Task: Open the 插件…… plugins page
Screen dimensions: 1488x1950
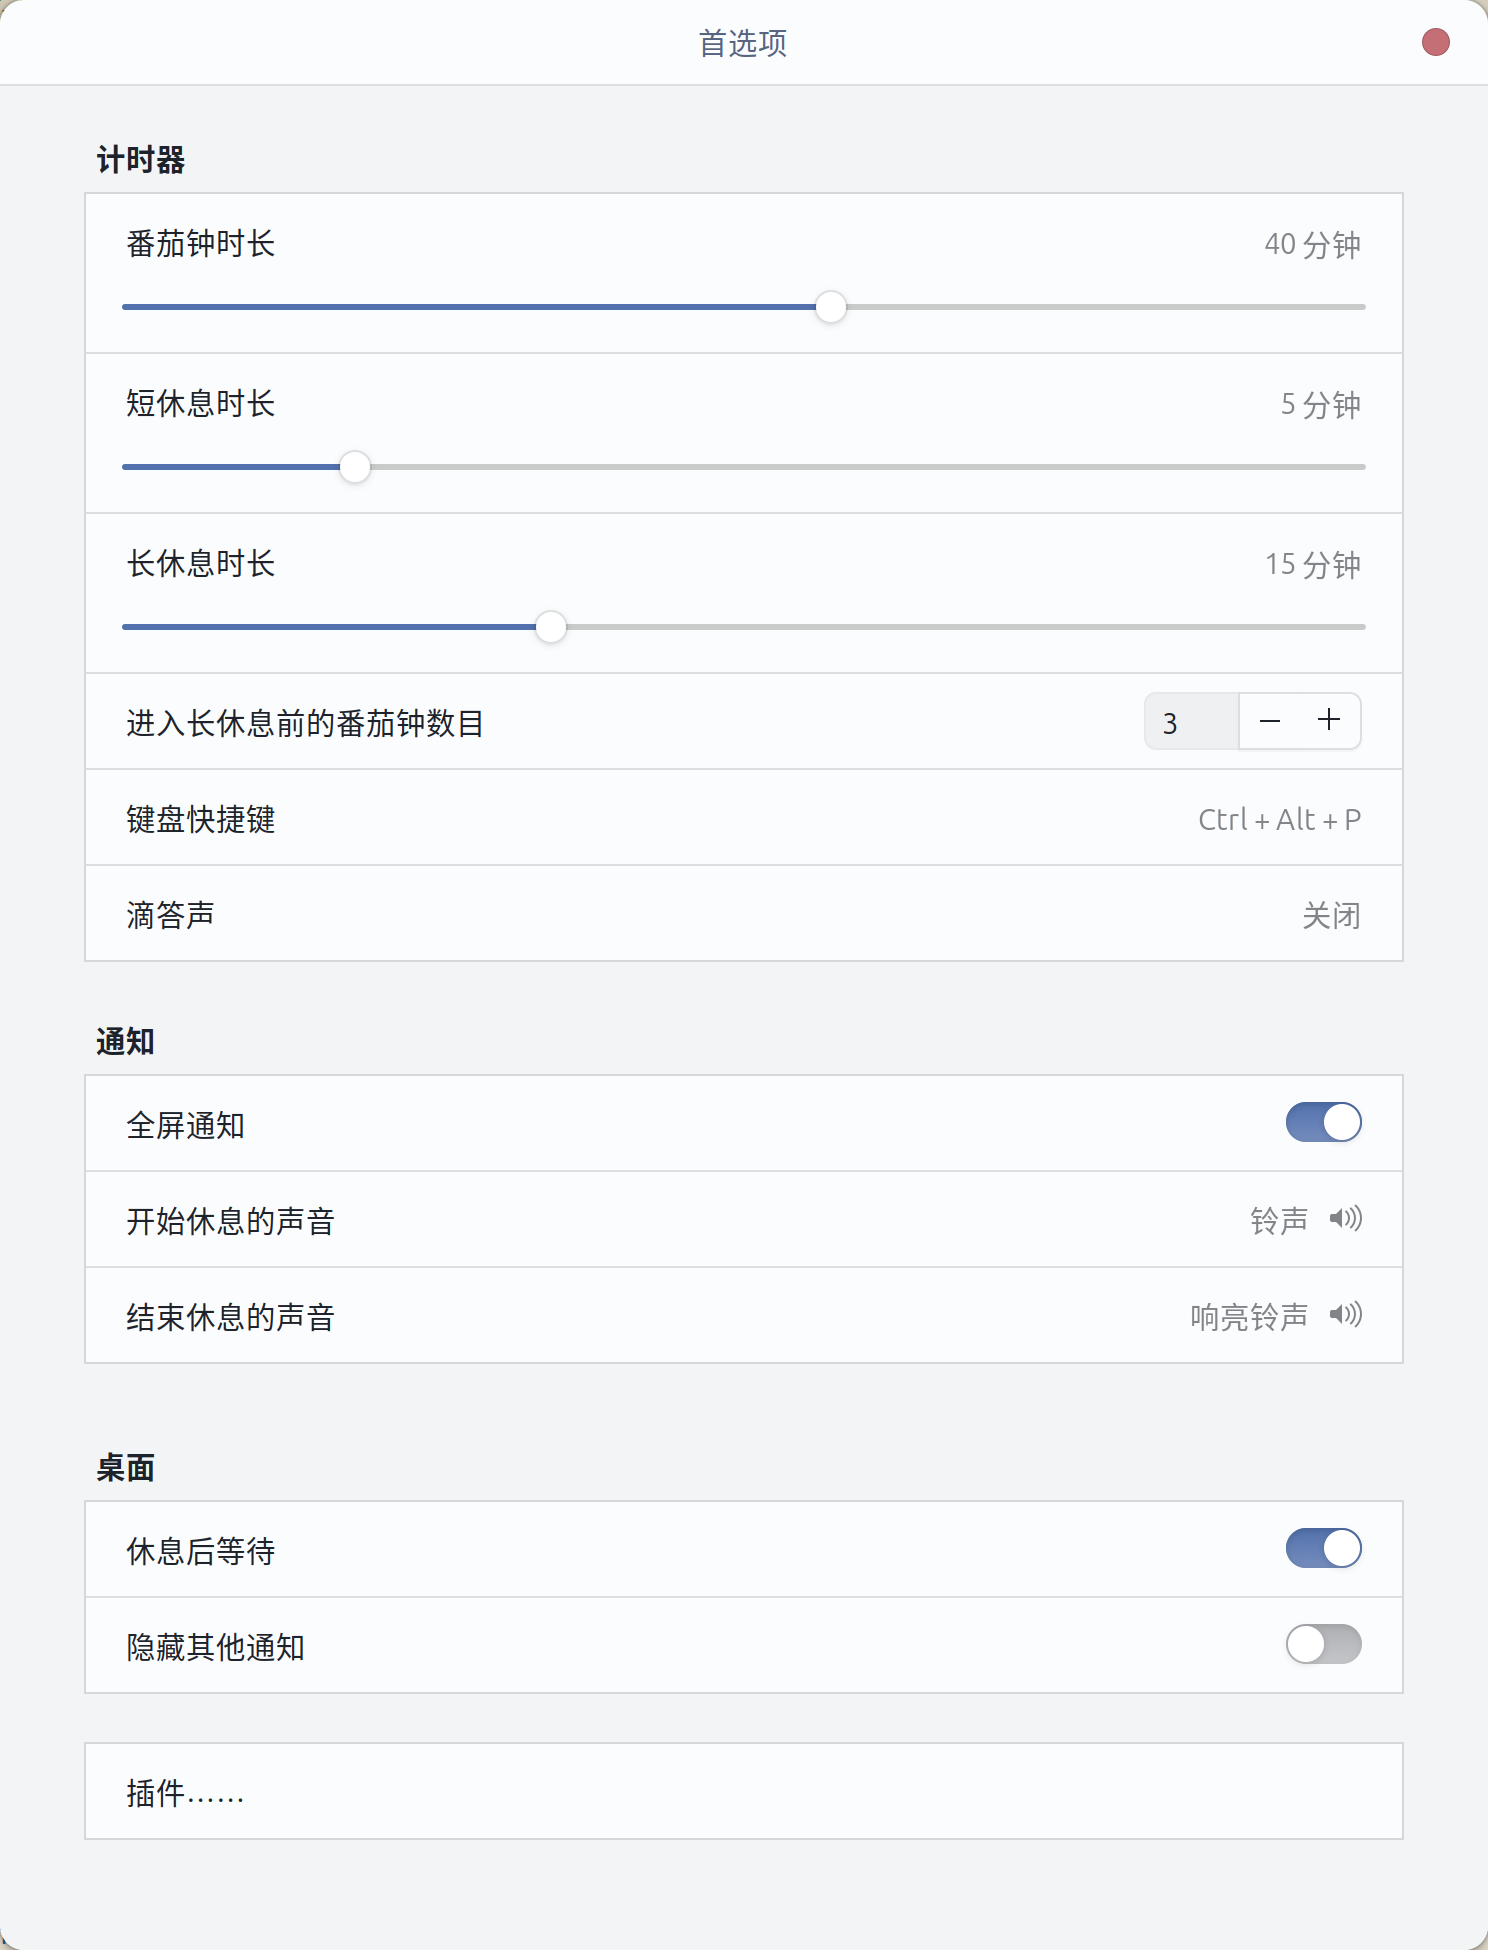Action: click(x=743, y=1792)
